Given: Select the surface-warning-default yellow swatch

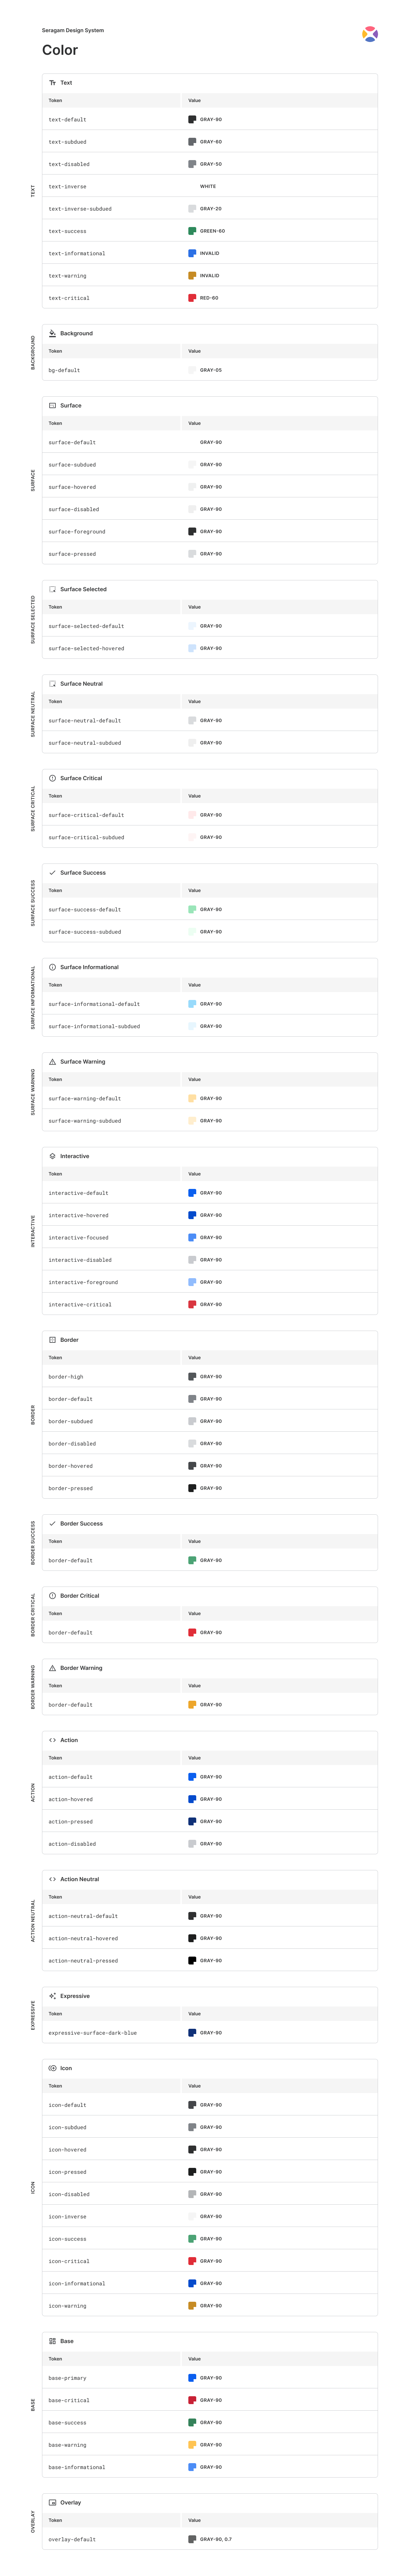Looking at the screenshot, I should pyautogui.click(x=192, y=1098).
